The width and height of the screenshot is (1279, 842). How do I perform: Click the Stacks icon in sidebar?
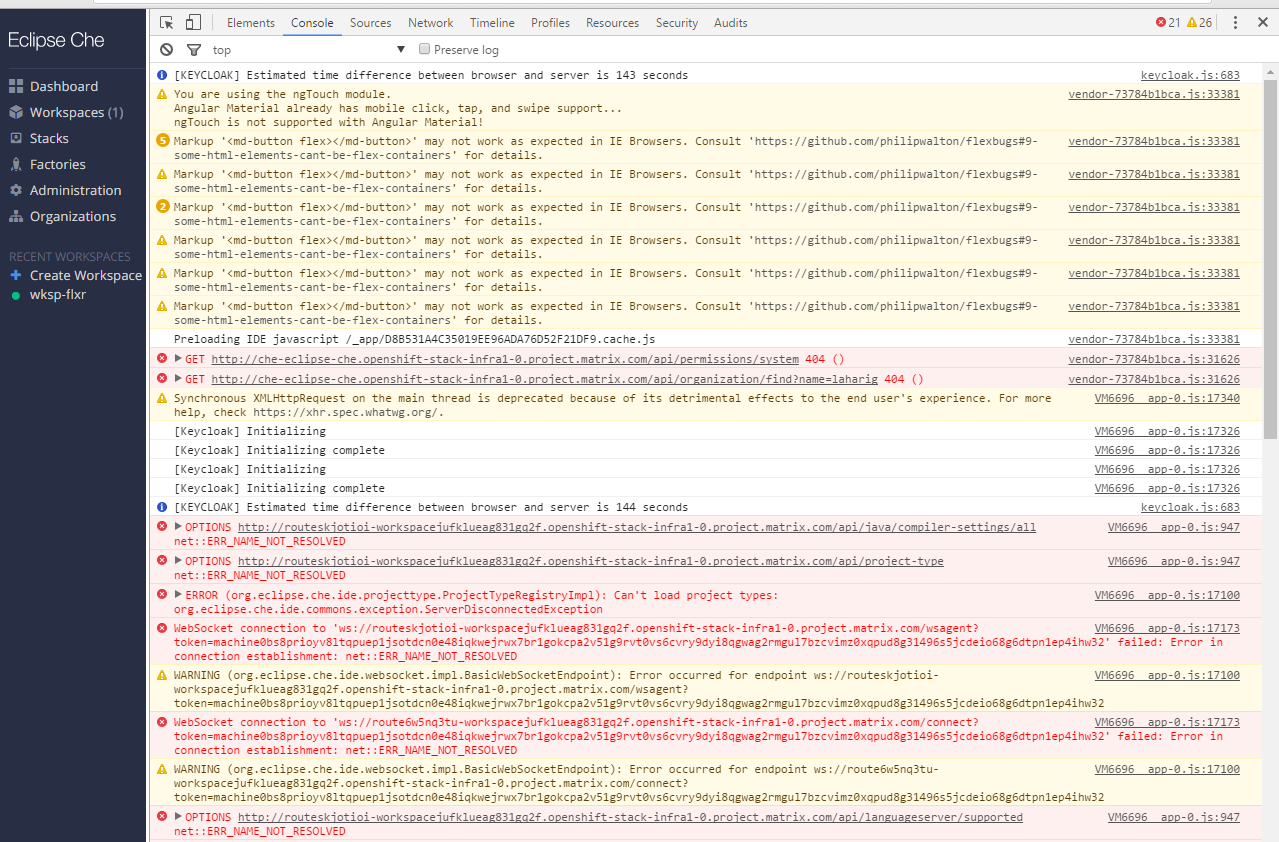(15, 138)
